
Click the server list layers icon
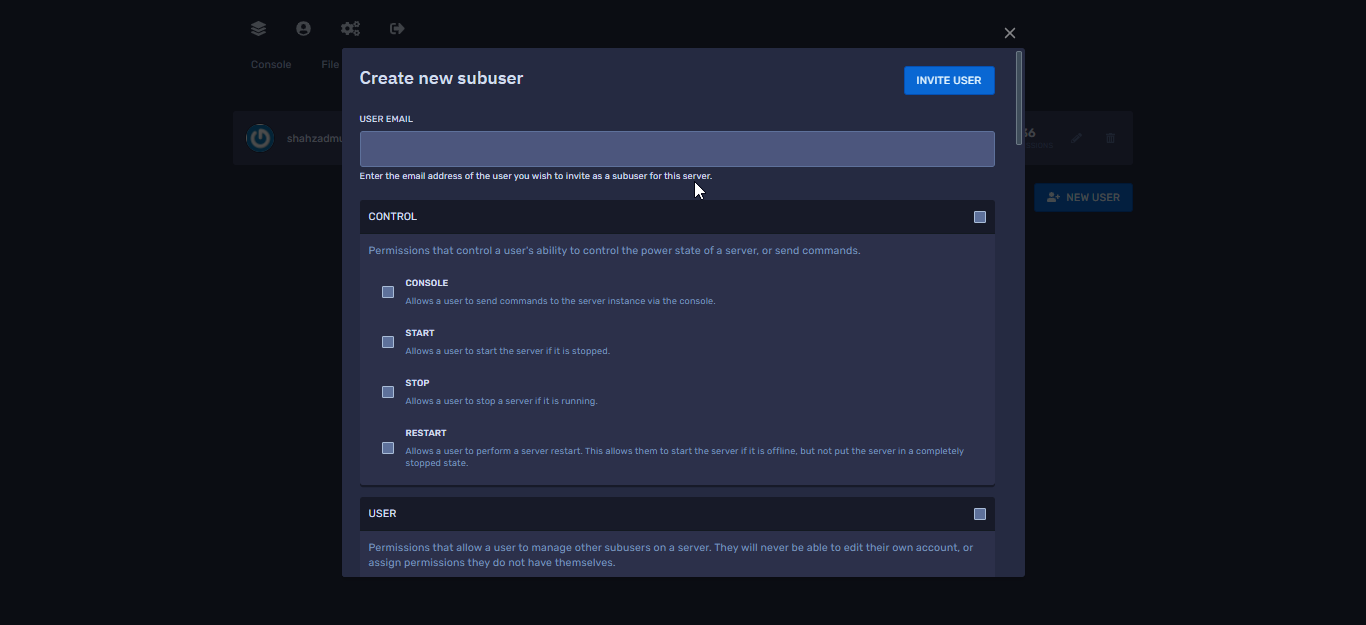pos(259,29)
